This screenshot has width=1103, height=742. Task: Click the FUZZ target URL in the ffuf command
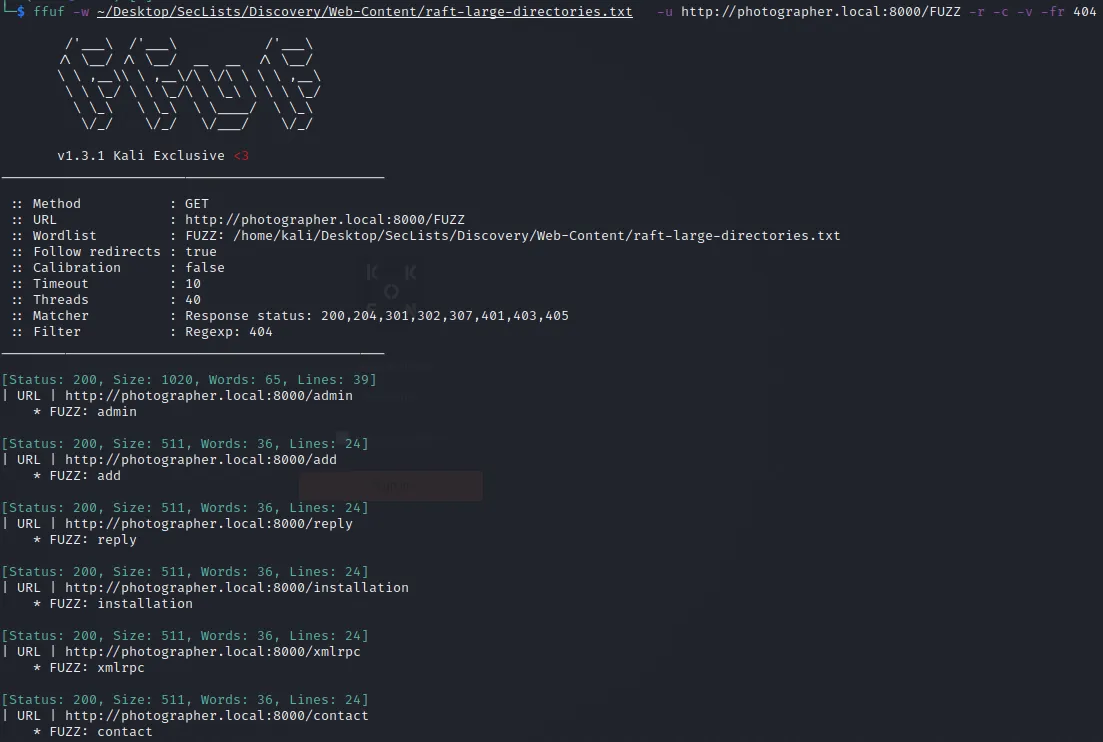tap(817, 12)
